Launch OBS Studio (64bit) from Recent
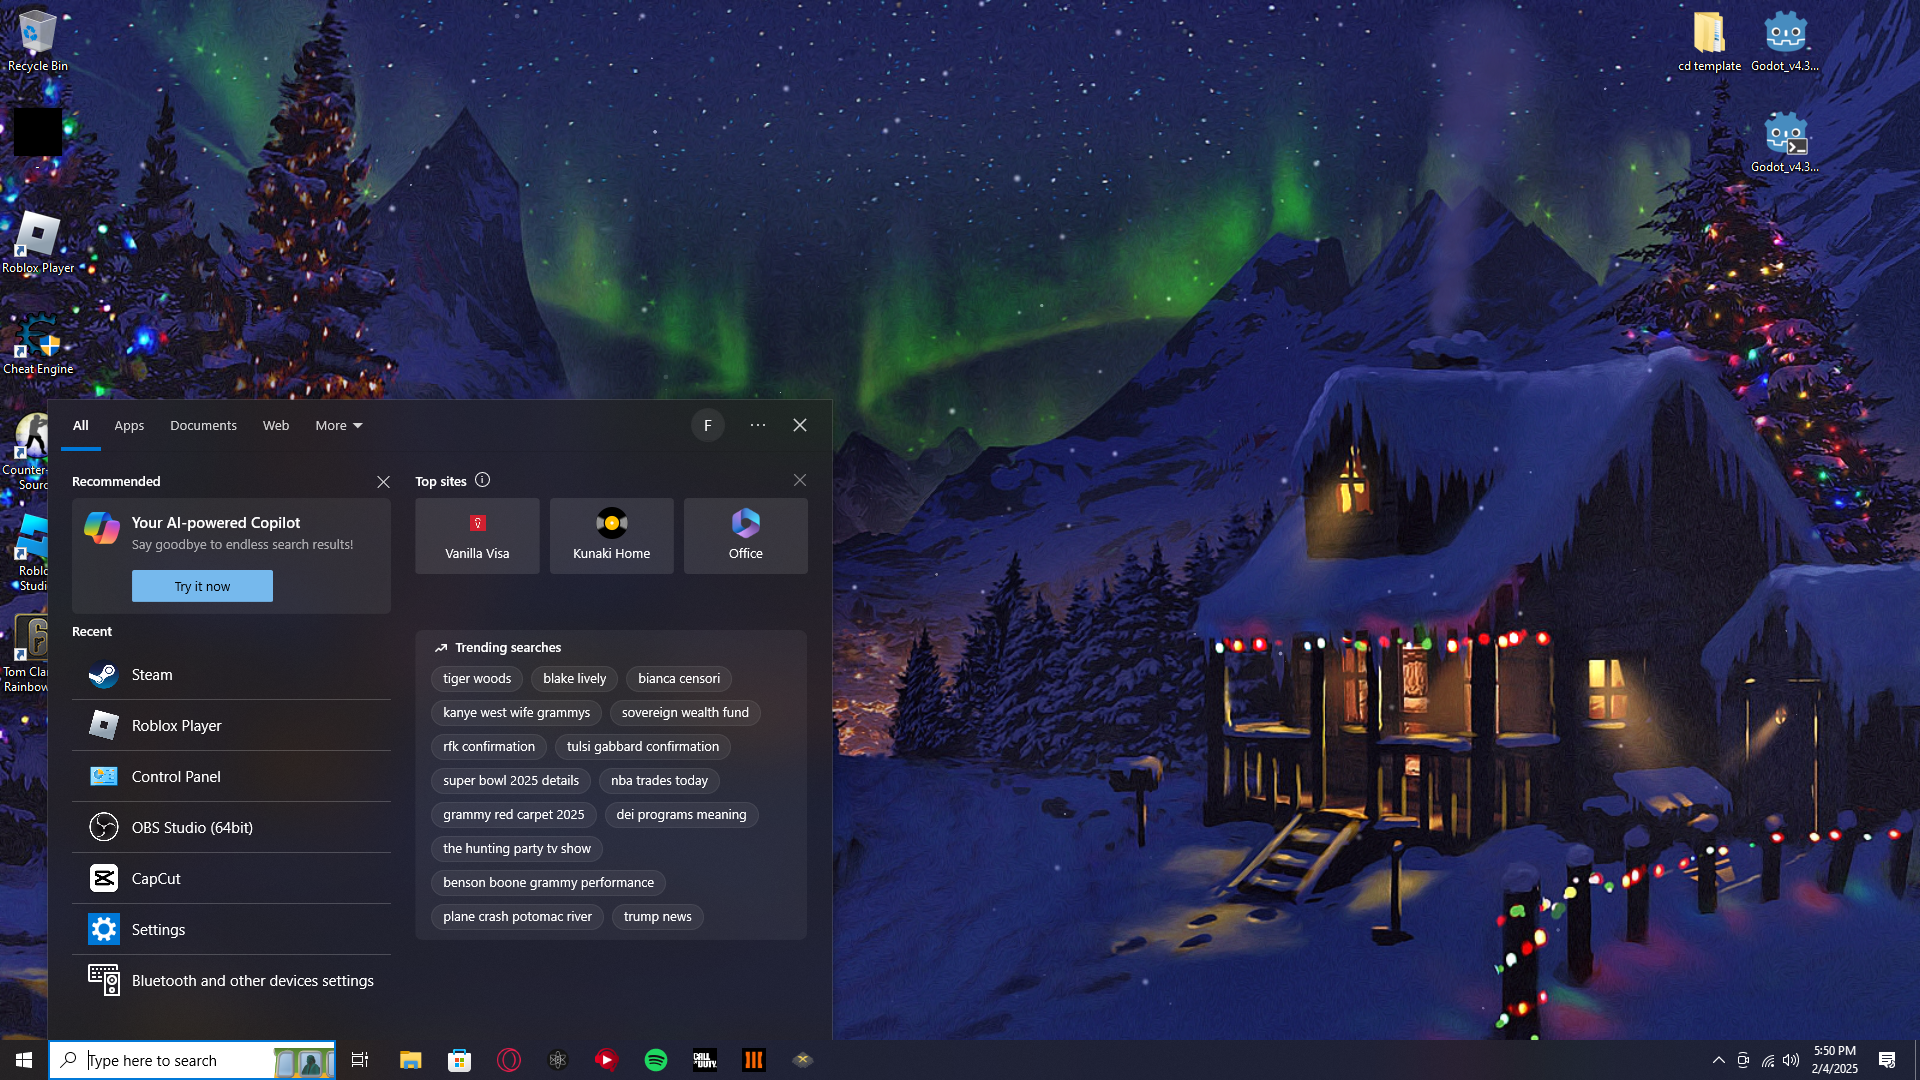Screen dimensions: 1920x1080 coord(192,828)
